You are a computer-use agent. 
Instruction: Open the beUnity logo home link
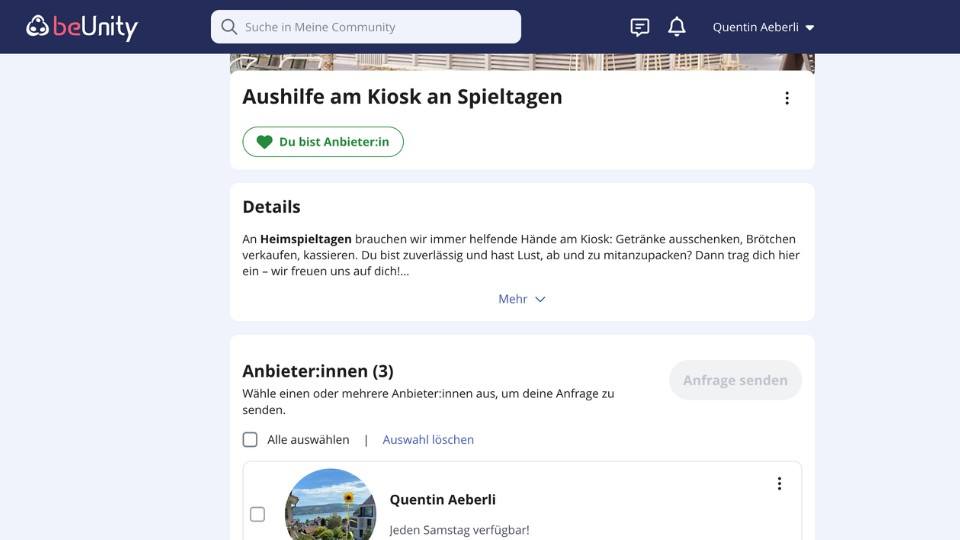point(82,27)
